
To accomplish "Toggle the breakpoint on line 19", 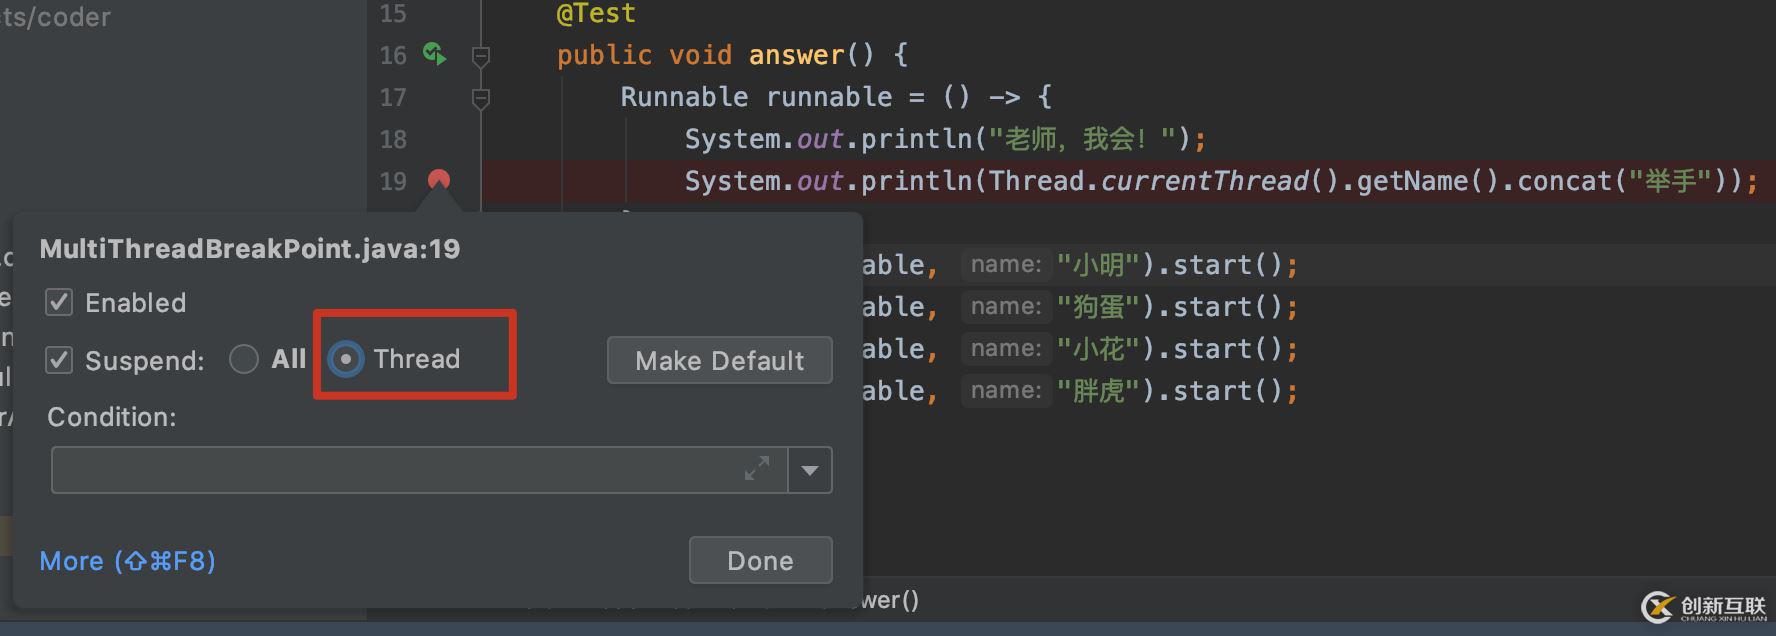I will [x=439, y=180].
